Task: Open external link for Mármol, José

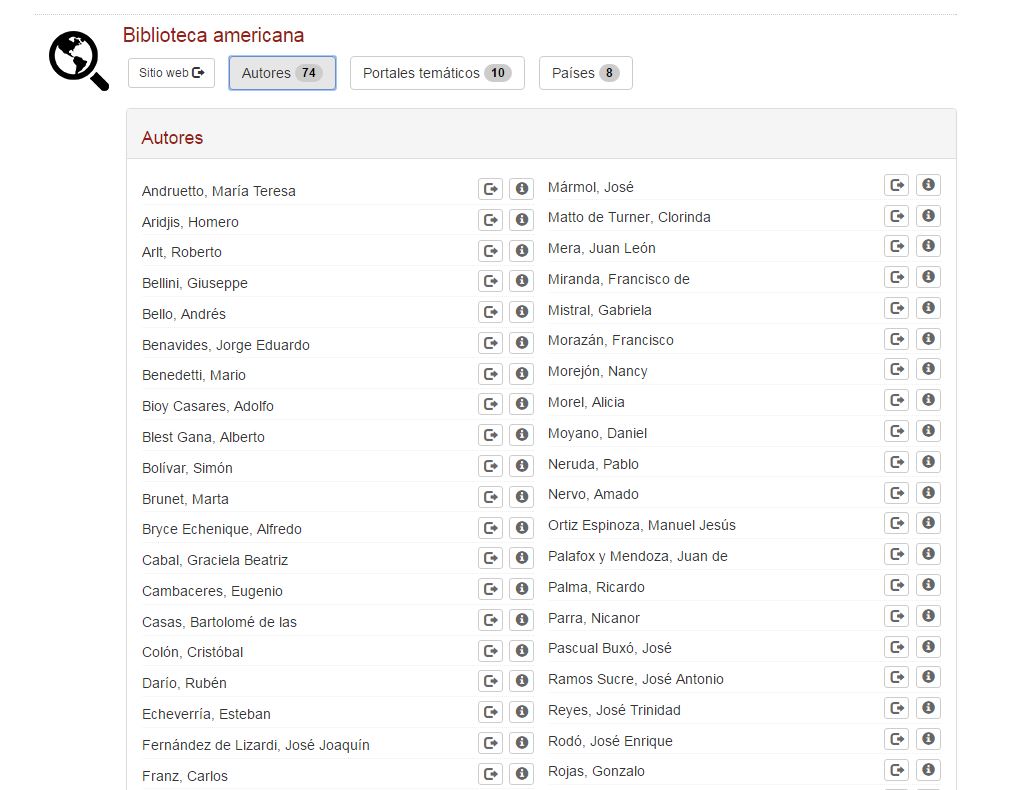Action: (x=897, y=185)
